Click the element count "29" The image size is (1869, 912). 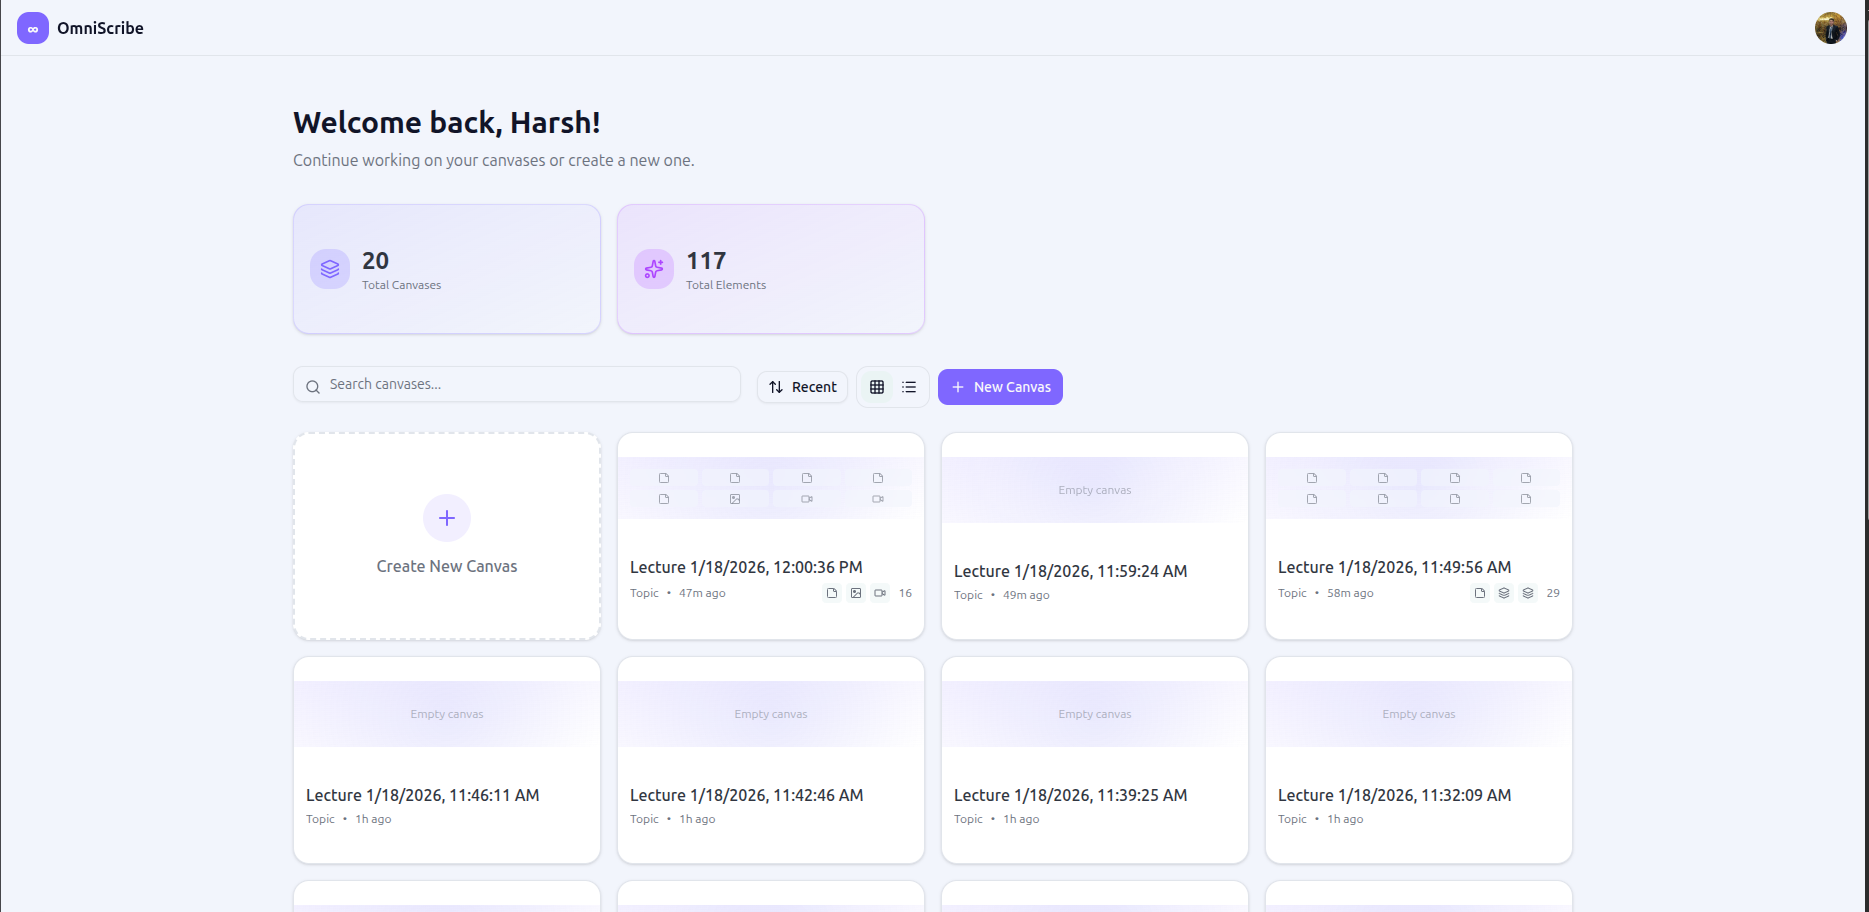[1553, 593]
